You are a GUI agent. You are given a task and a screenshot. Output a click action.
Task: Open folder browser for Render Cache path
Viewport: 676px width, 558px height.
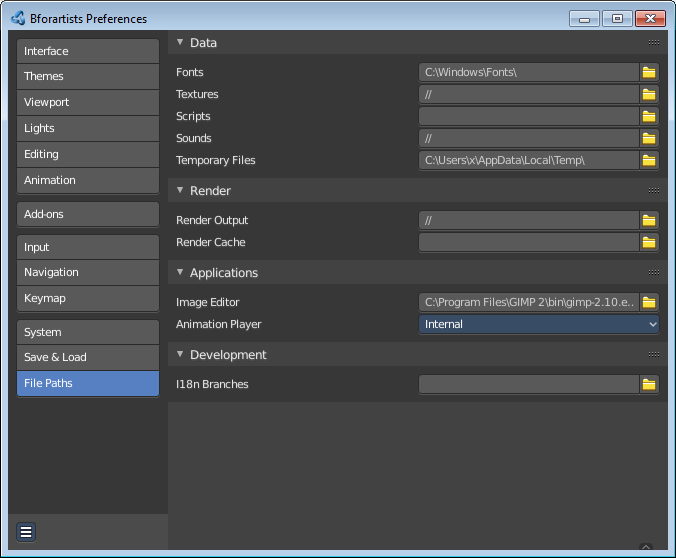click(649, 242)
